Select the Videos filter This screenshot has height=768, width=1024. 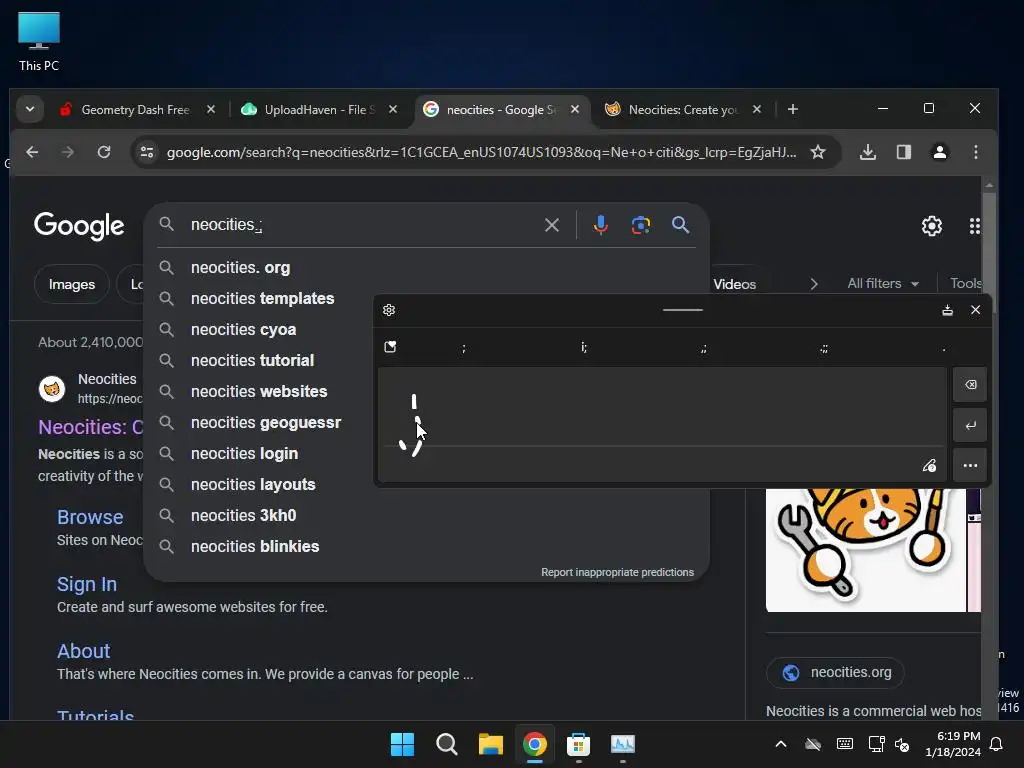735,284
